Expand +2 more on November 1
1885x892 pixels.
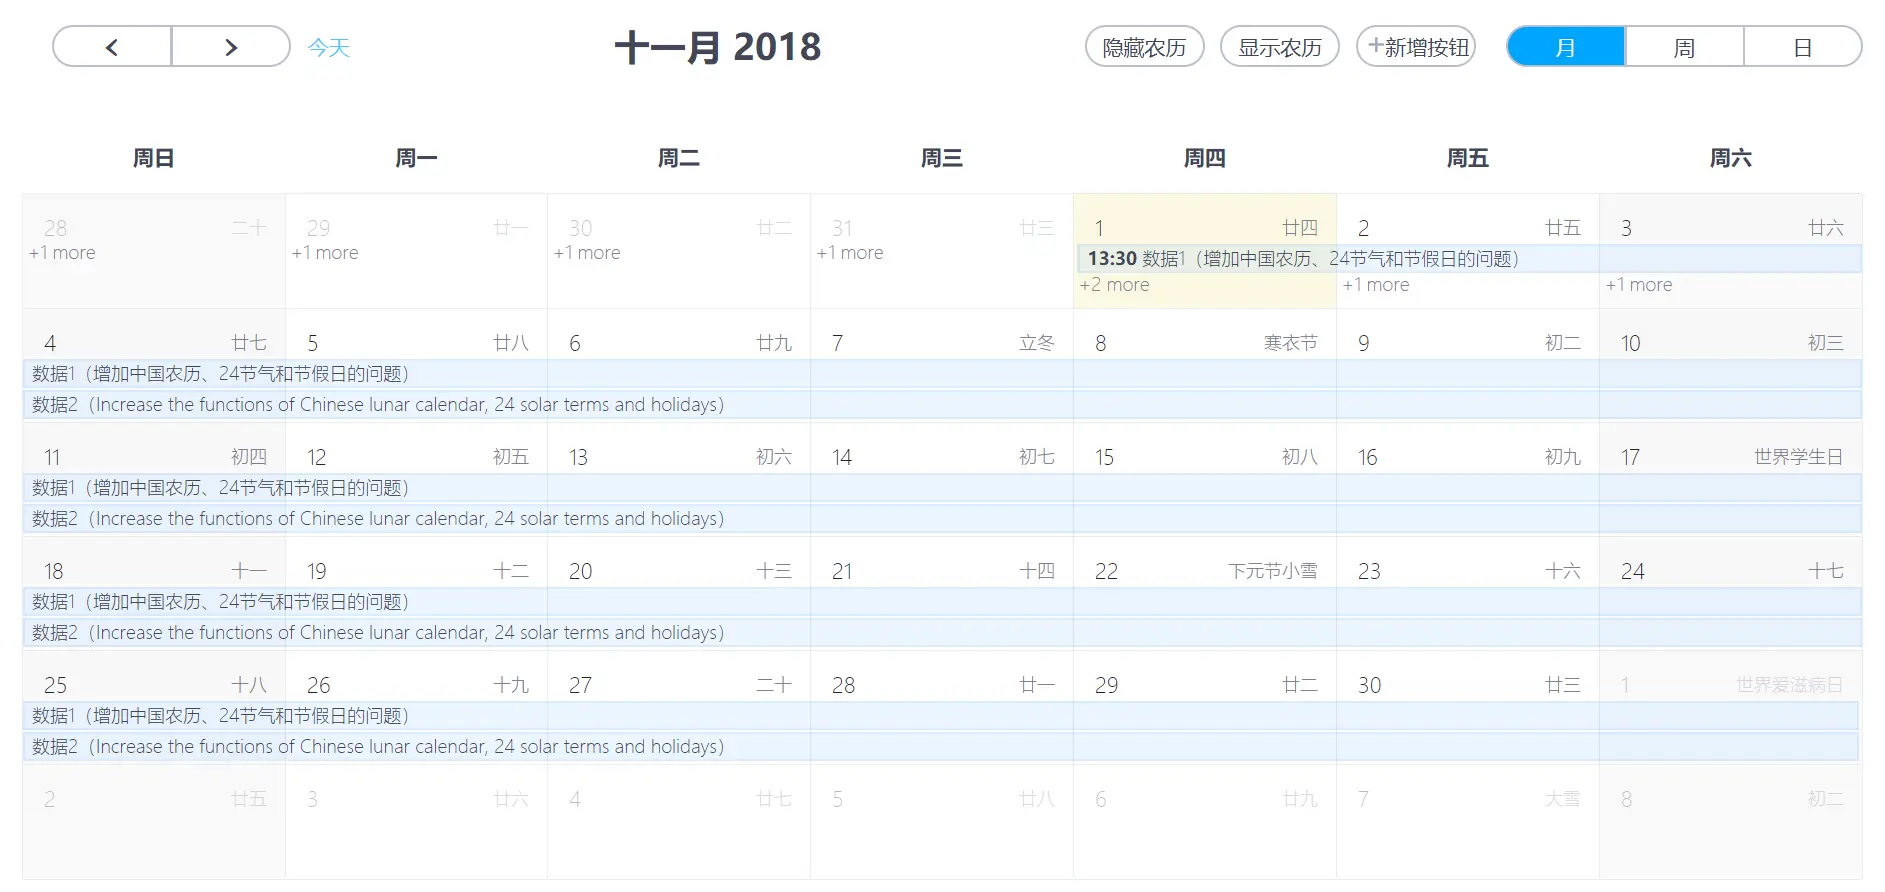(x=1114, y=285)
